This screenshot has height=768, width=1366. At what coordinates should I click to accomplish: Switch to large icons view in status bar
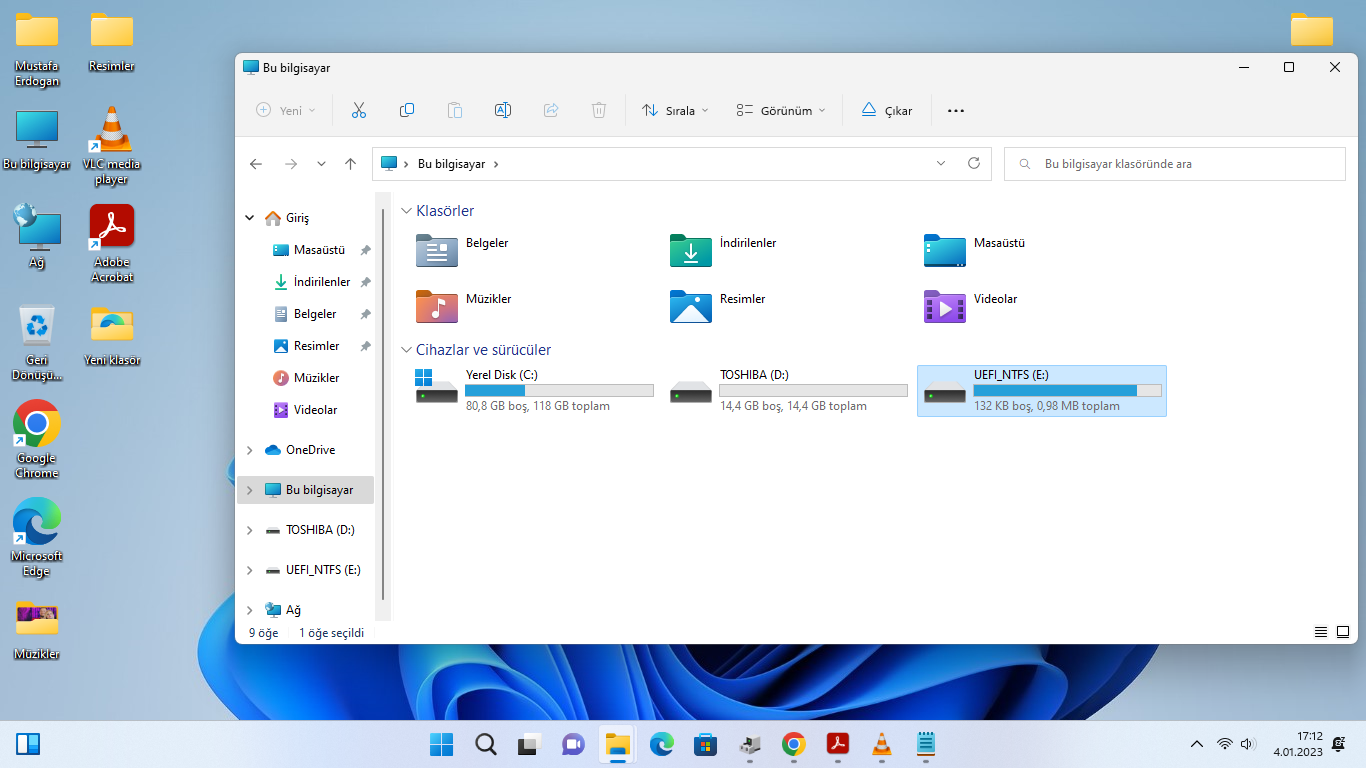click(x=1343, y=632)
